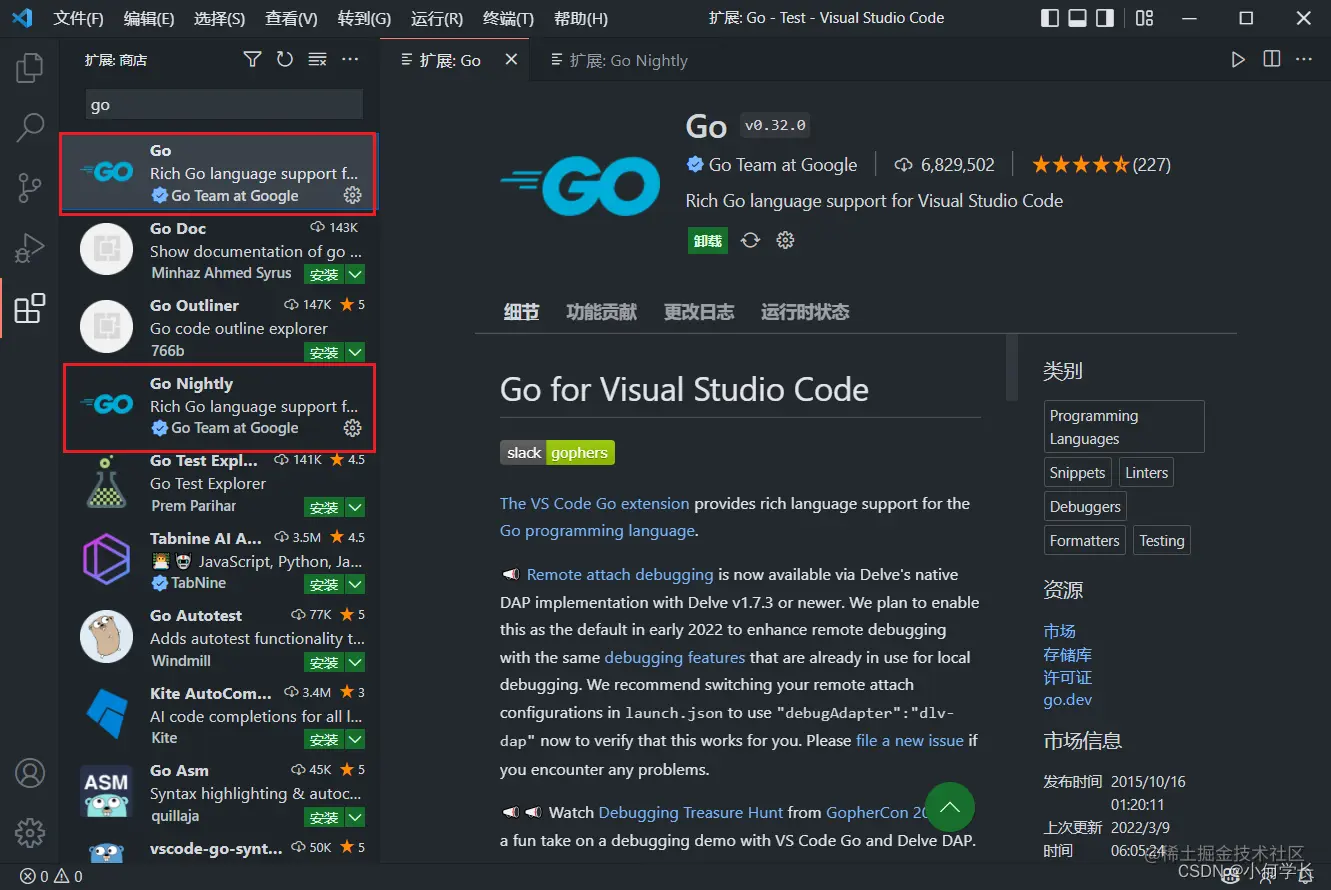Open the 运行(R) menu
Image resolution: width=1331 pixels, height=890 pixels.
pos(437,18)
